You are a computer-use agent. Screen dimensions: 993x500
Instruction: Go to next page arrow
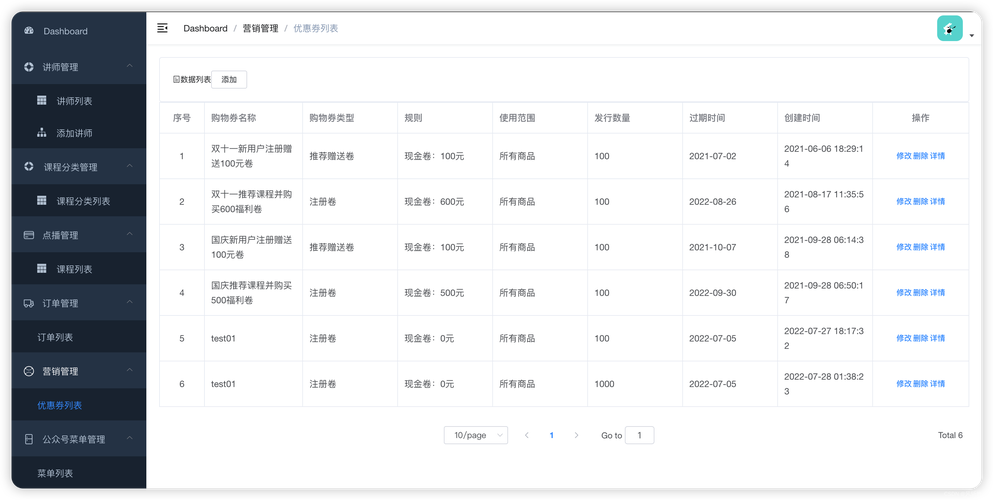tap(576, 435)
